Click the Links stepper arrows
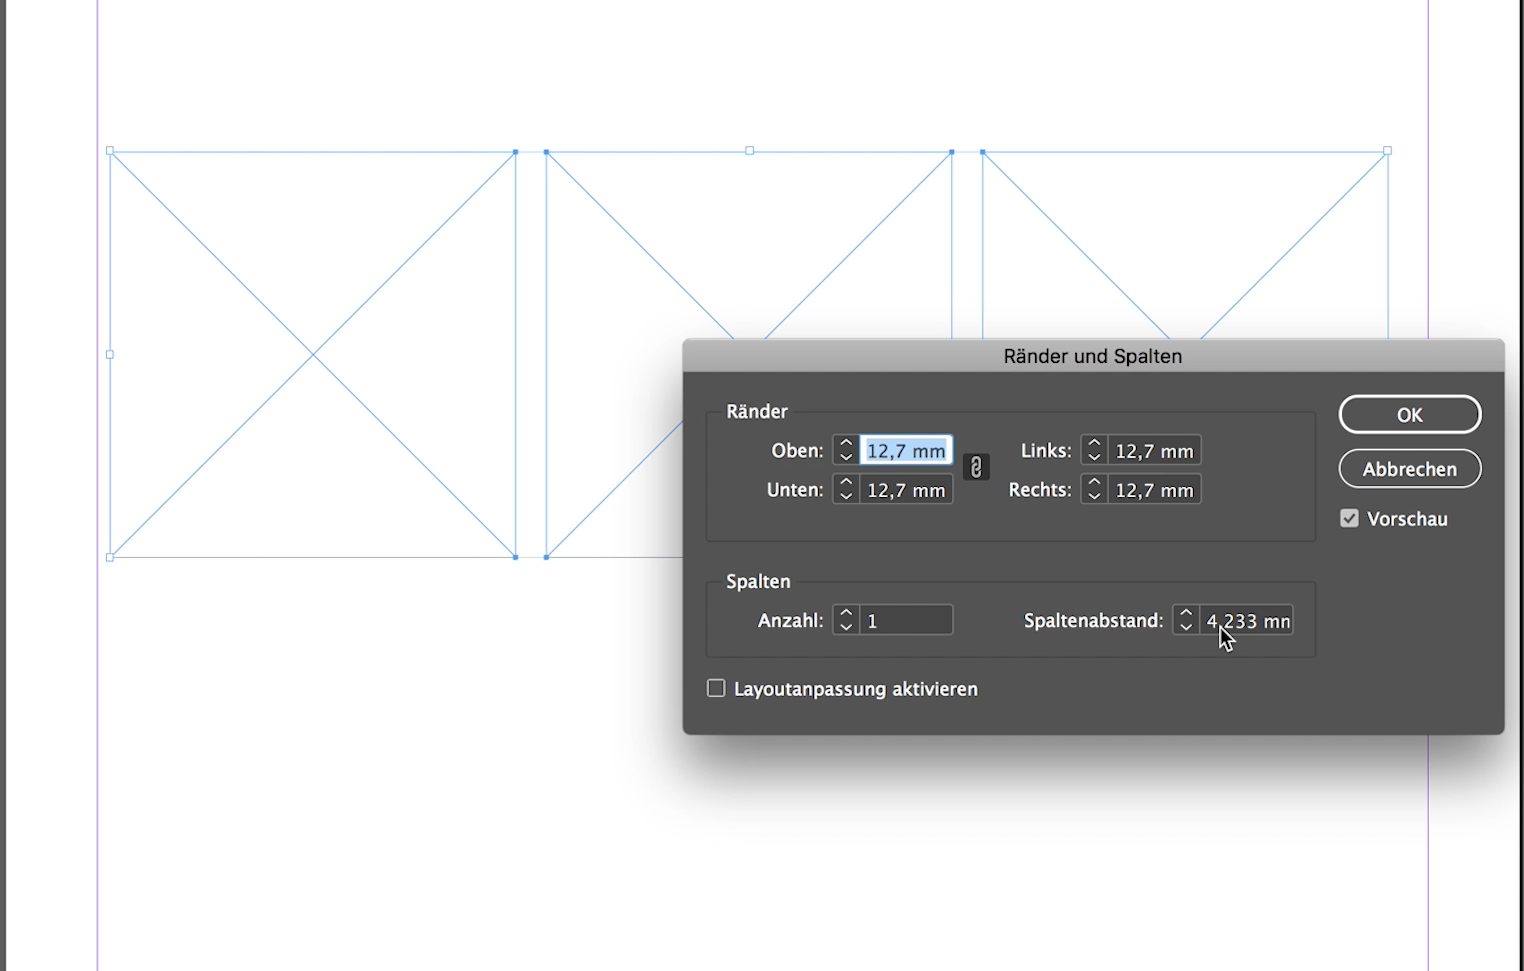This screenshot has height=971, width=1524. point(1094,451)
